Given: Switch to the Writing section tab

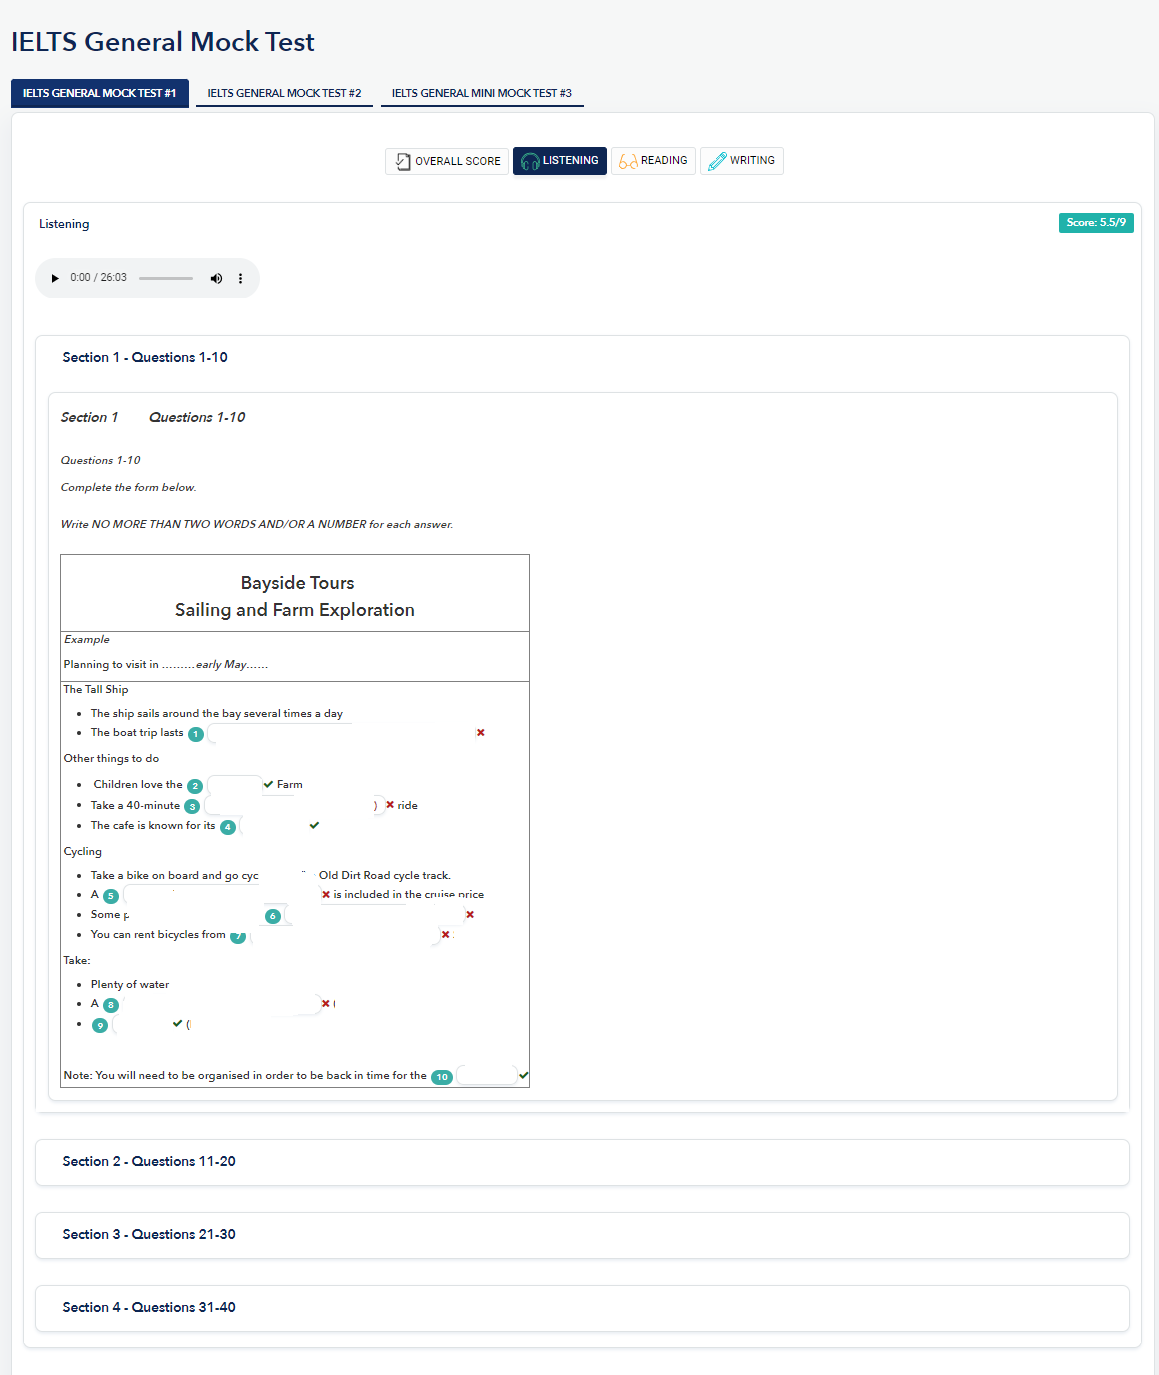Looking at the screenshot, I should pyautogui.click(x=741, y=161).
